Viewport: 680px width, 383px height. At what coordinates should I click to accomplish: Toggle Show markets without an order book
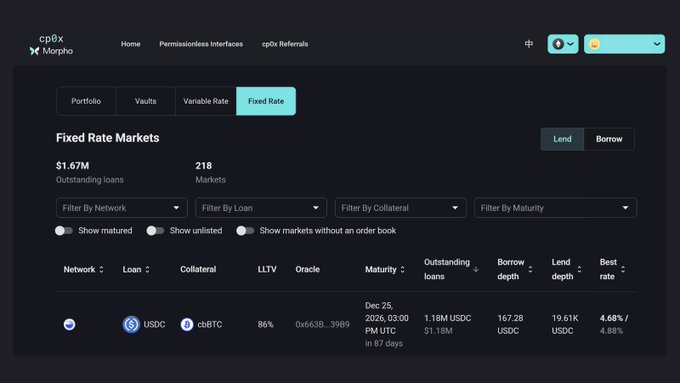[245, 231]
